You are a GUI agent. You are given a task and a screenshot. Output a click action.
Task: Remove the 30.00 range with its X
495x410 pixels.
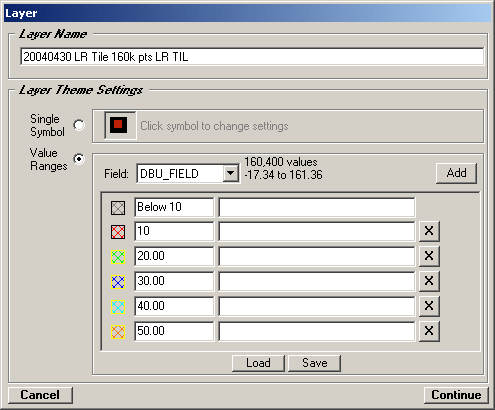pyautogui.click(x=429, y=281)
